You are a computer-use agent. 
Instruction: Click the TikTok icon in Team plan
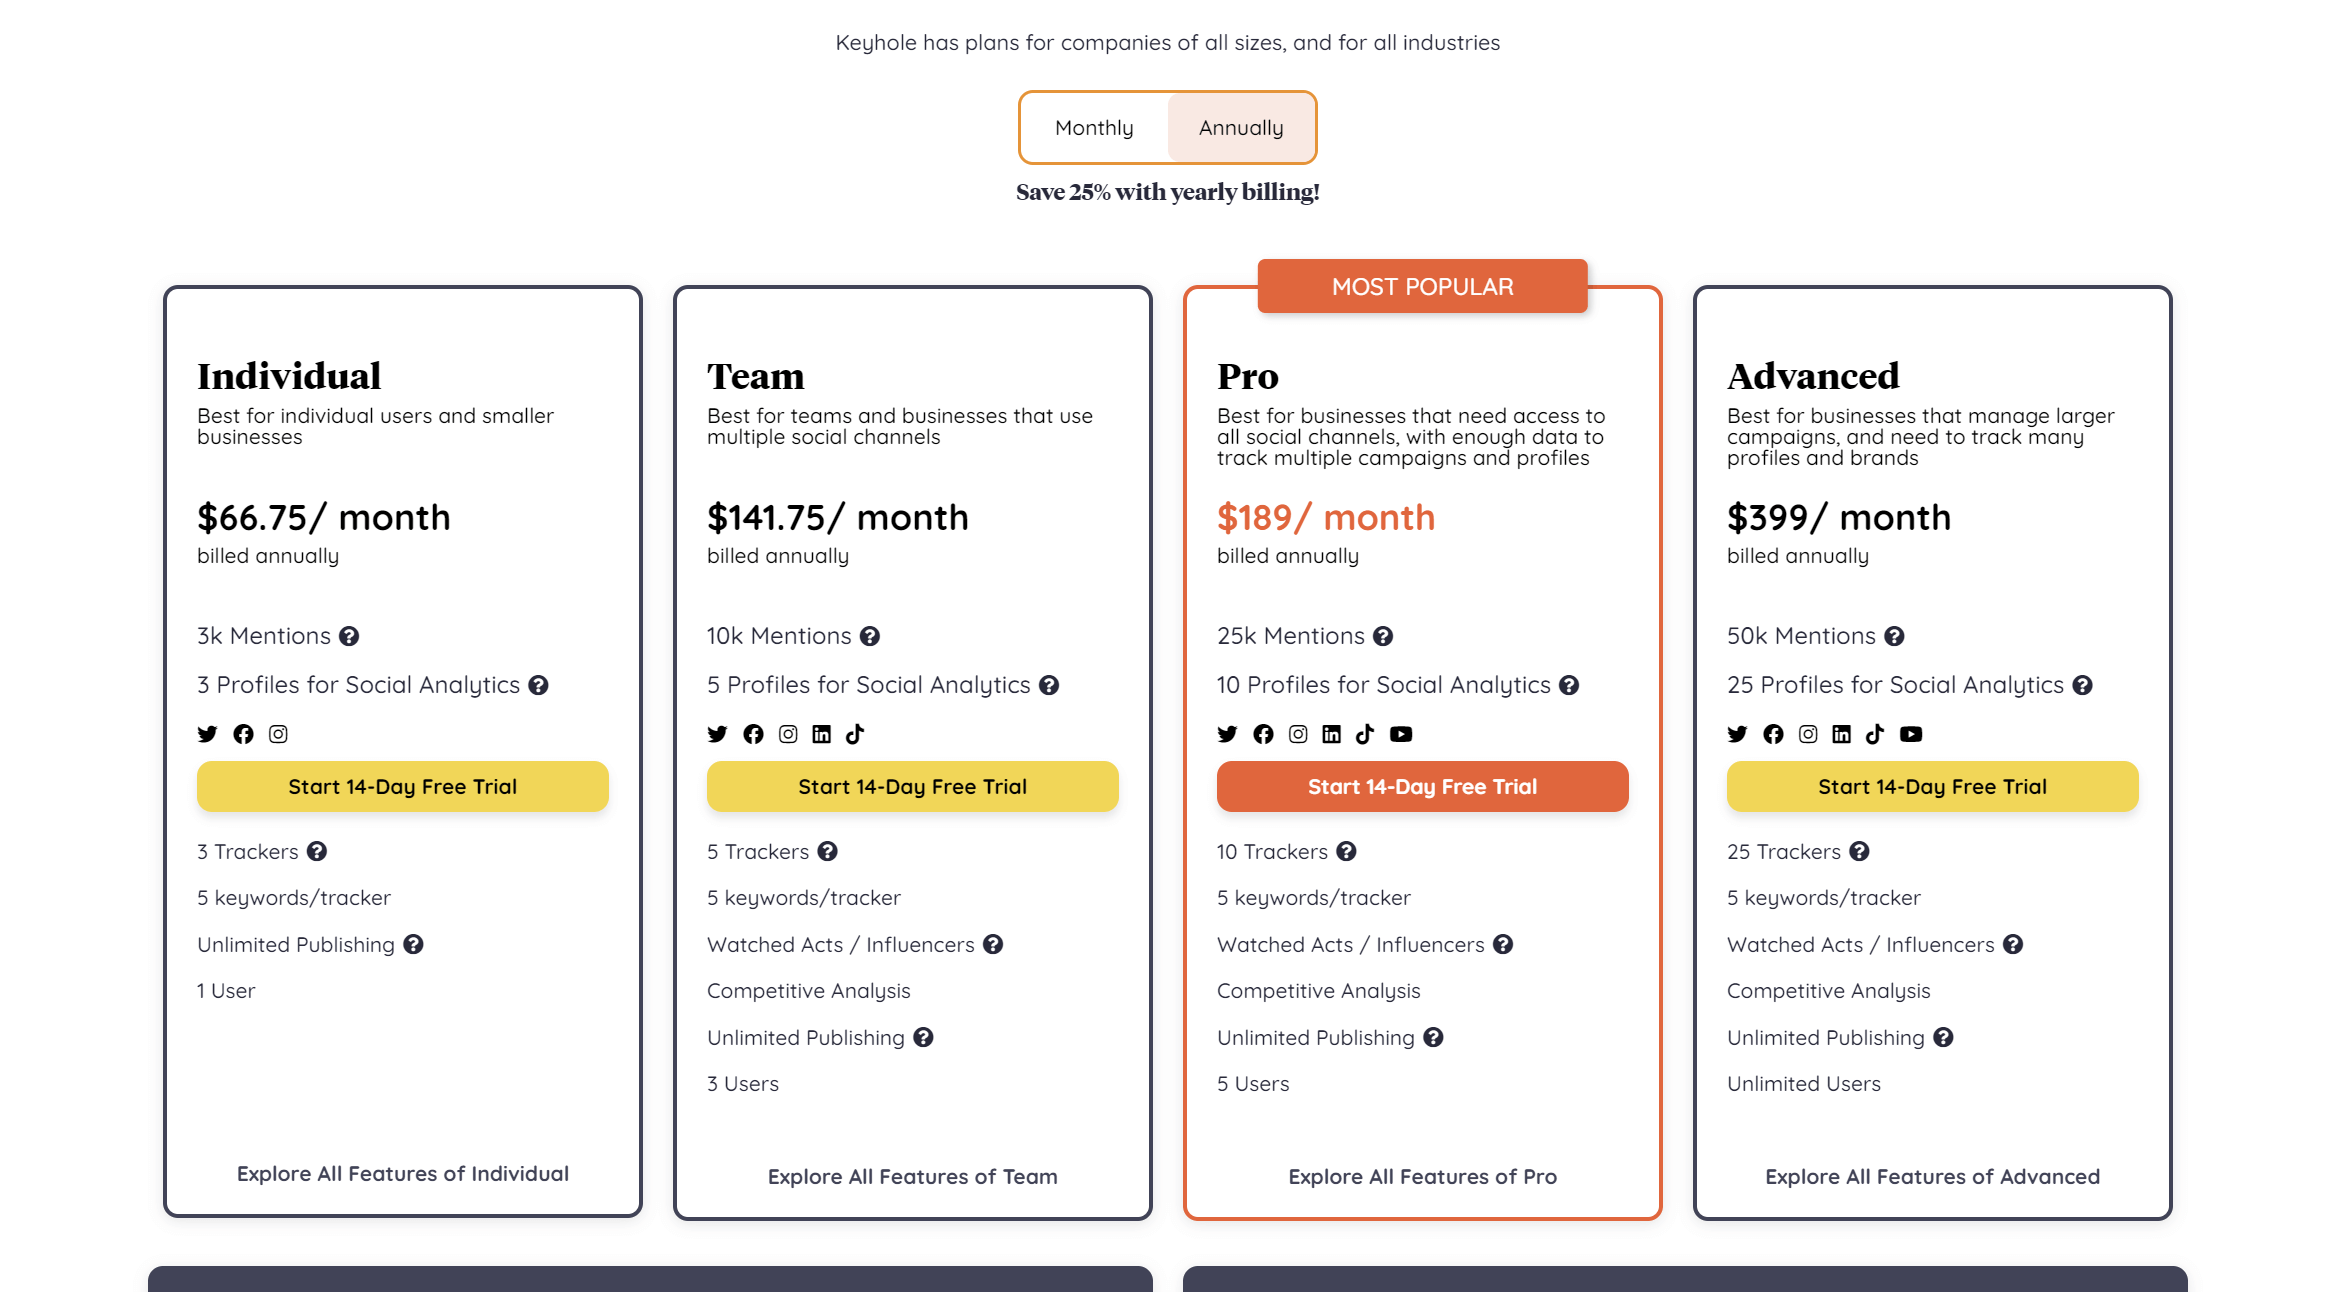coord(855,734)
